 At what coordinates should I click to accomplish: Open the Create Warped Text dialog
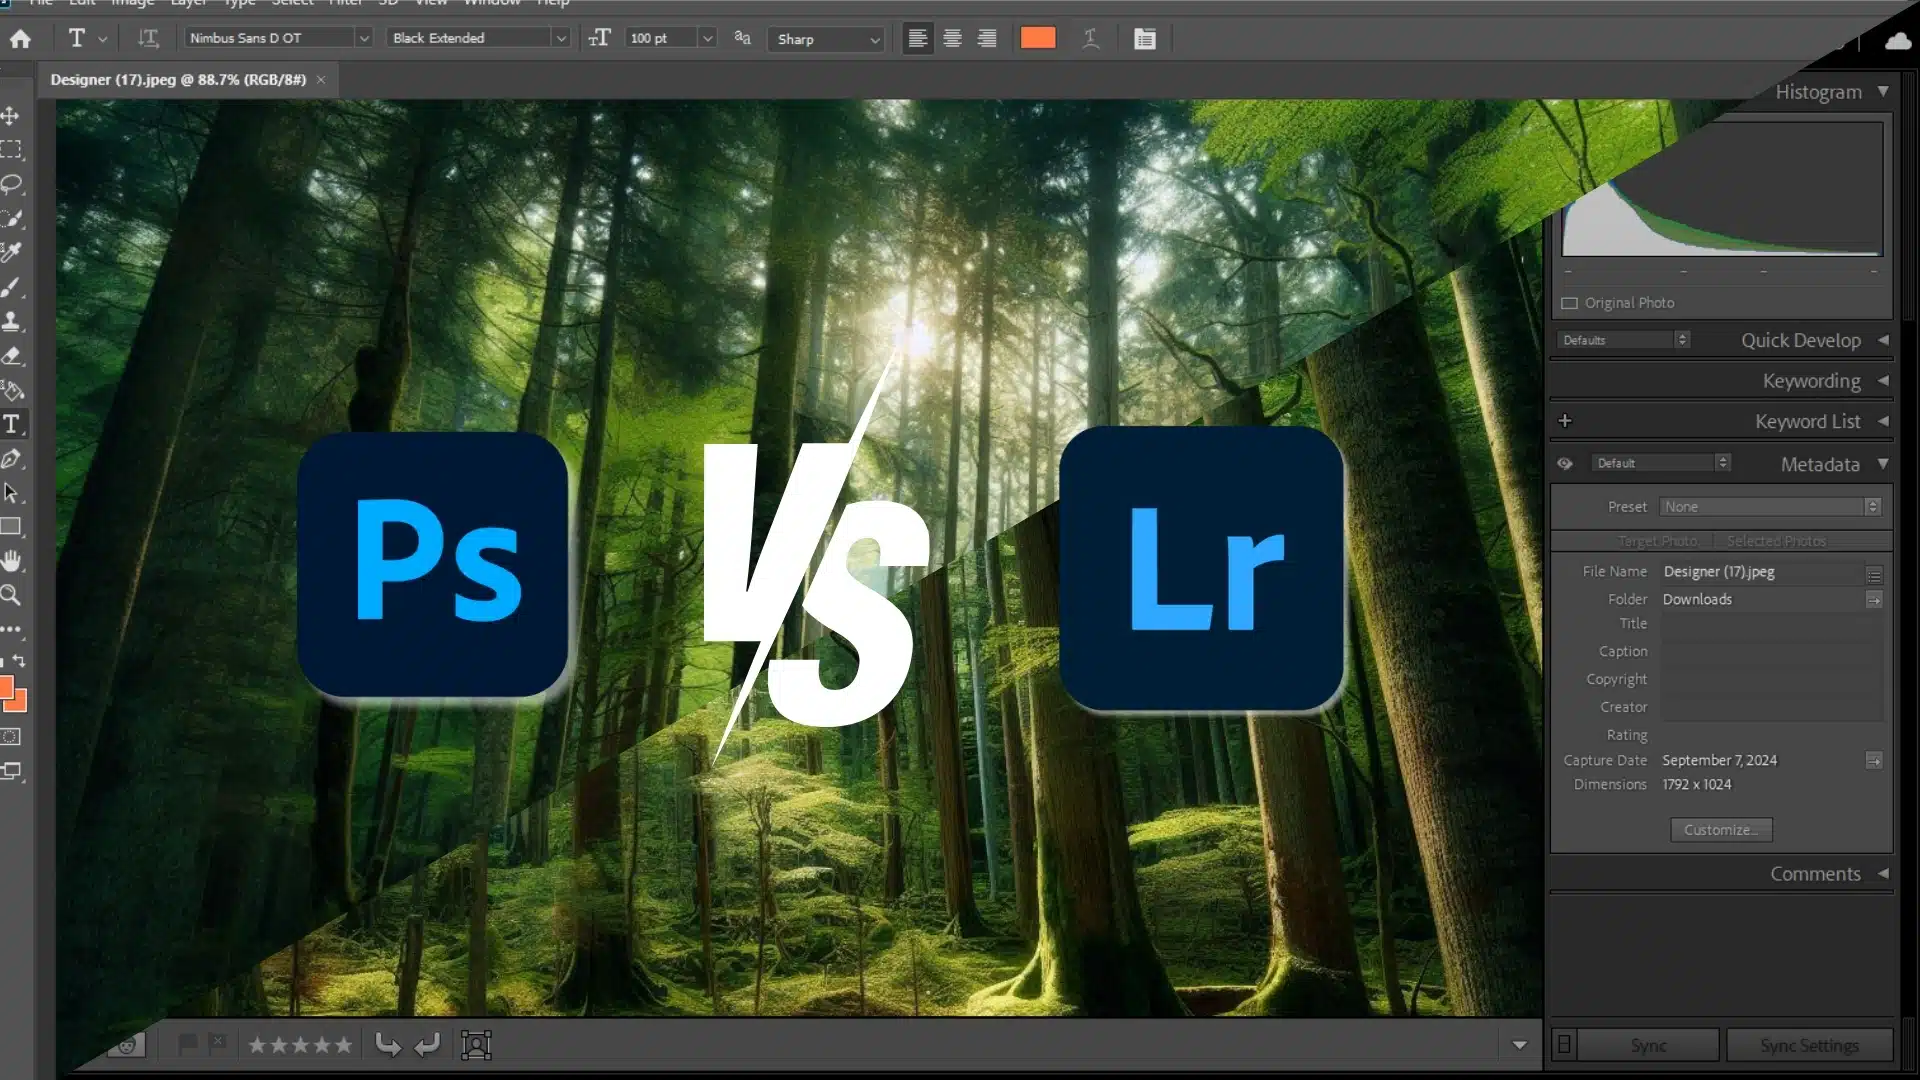1091,38
